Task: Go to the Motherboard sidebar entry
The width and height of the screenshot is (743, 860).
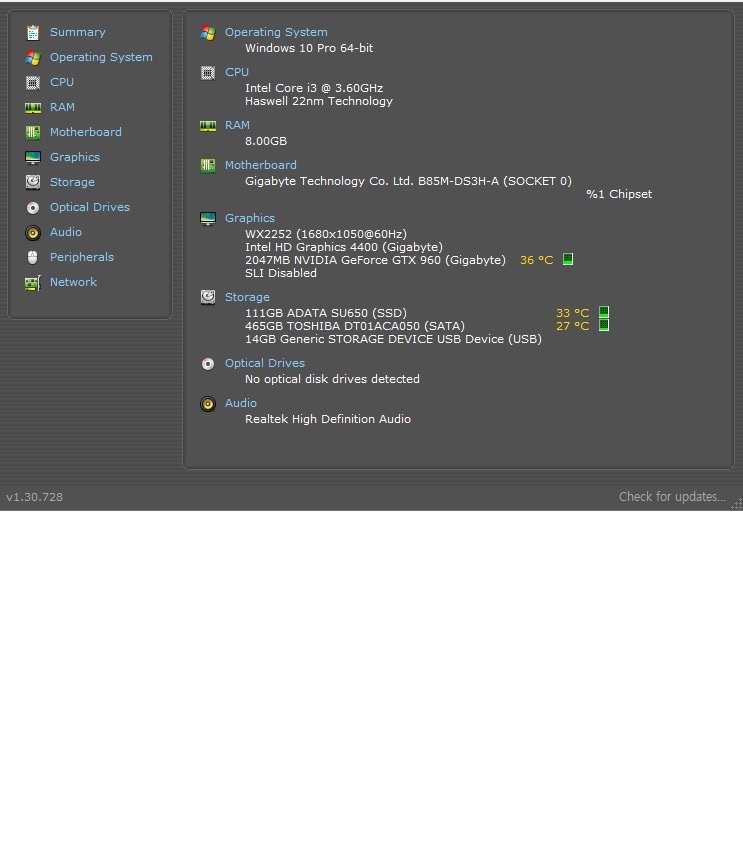Action: tap(86, 132)
